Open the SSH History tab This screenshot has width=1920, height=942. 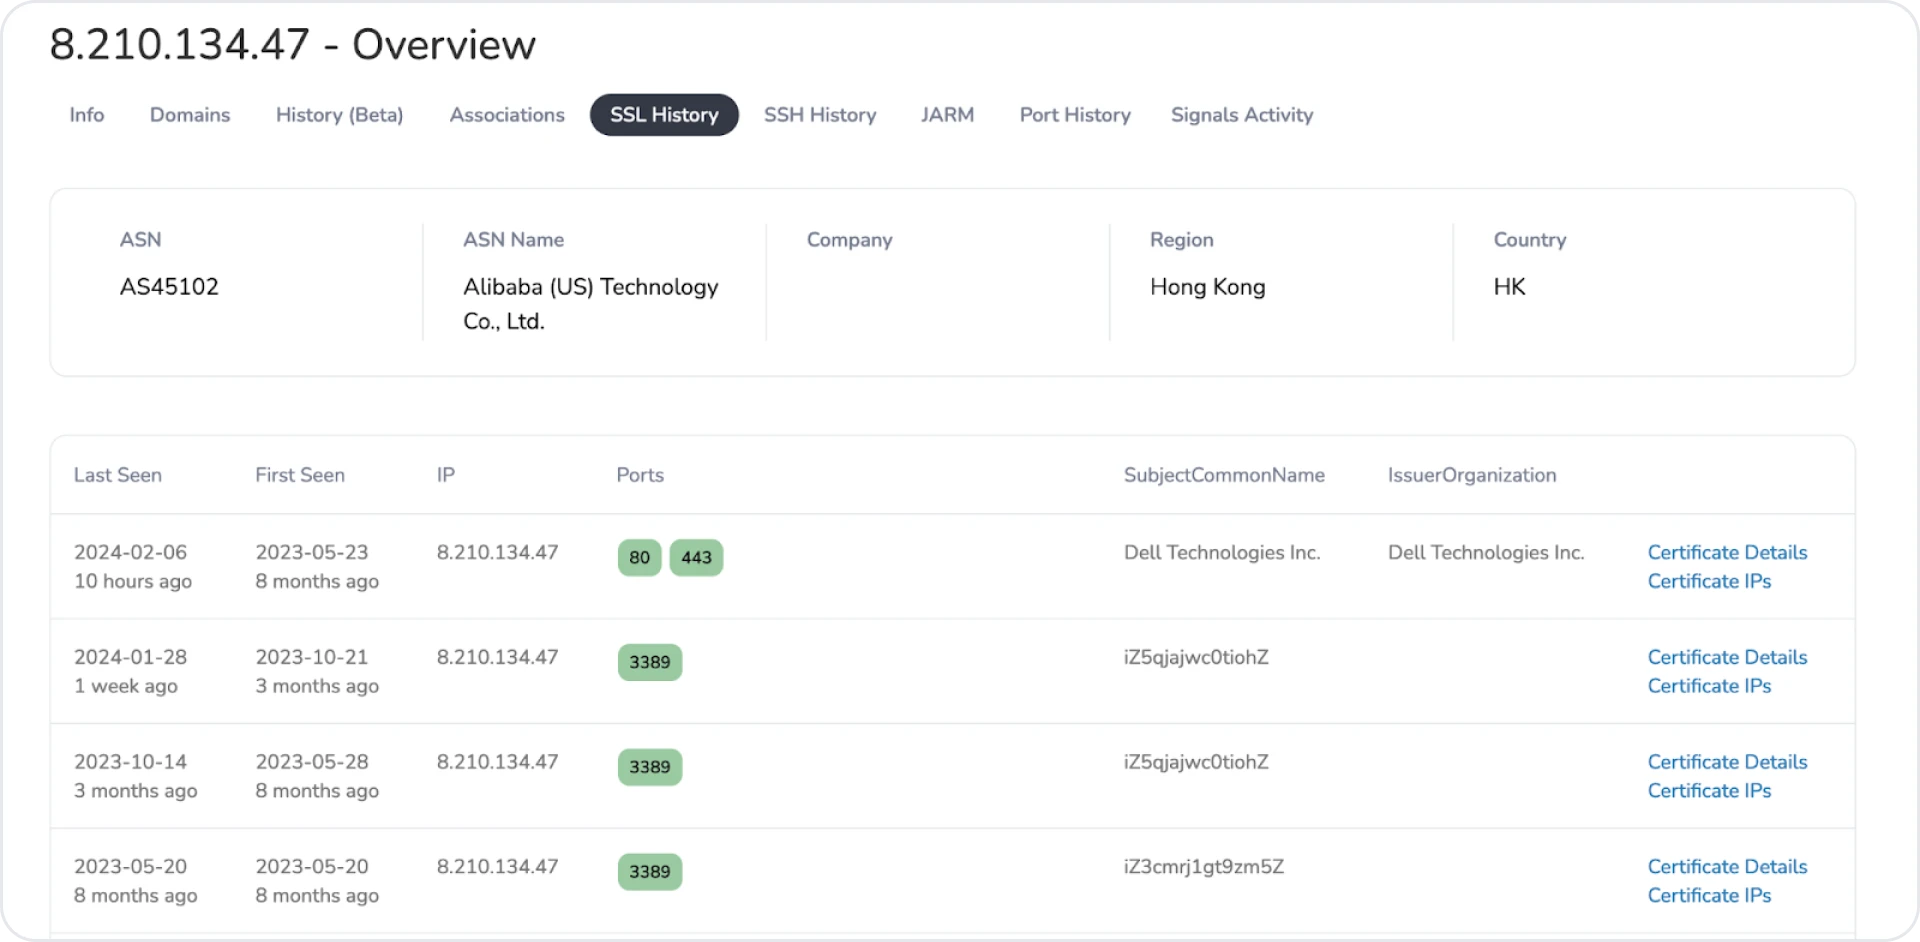coord(820,115)
